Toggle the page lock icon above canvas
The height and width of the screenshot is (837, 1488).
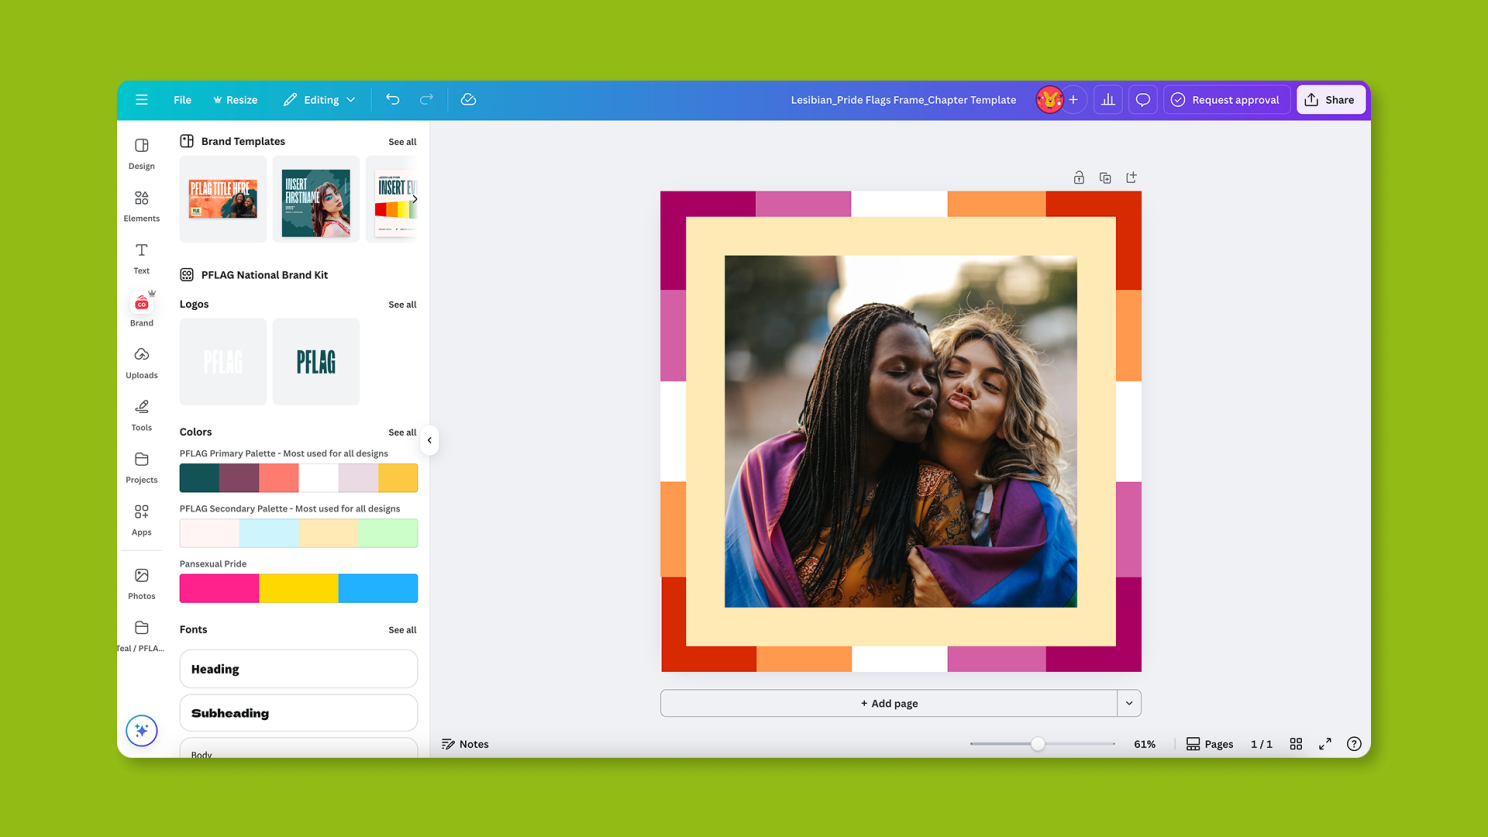pos(1079,178)
